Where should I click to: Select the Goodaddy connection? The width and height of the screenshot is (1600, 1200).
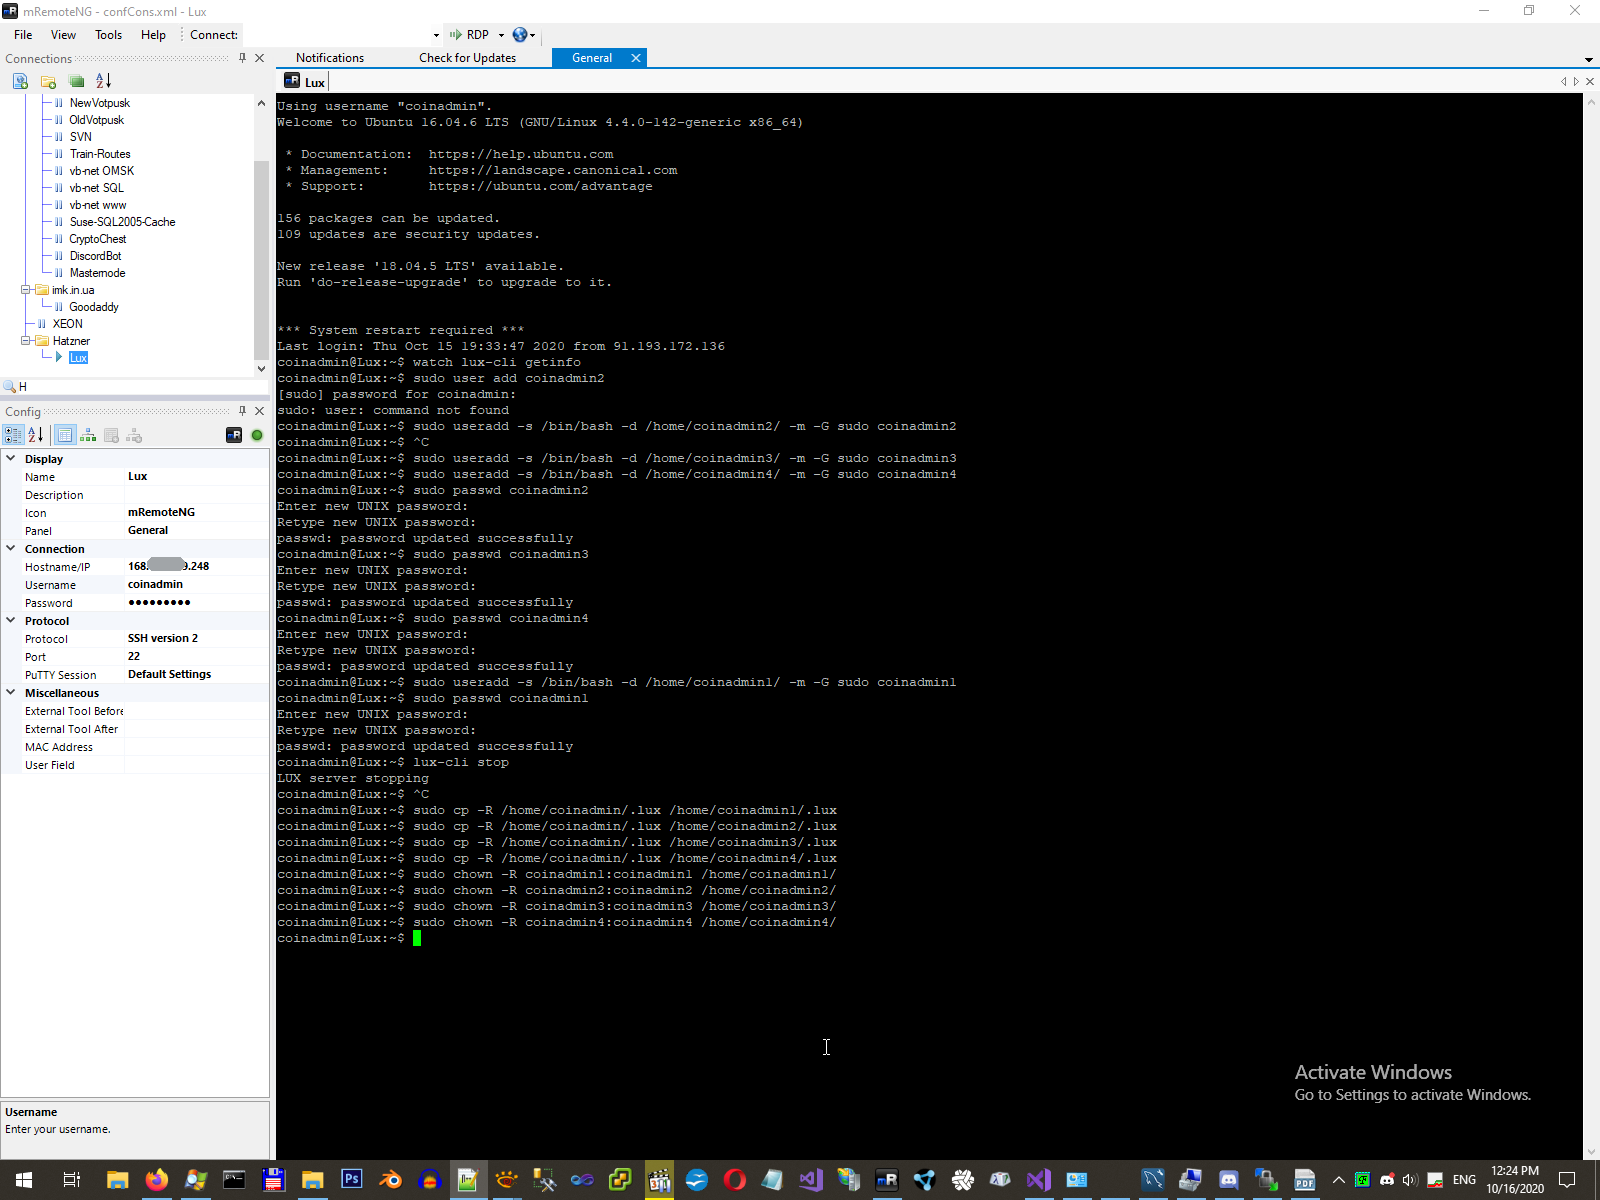point(94,307)
